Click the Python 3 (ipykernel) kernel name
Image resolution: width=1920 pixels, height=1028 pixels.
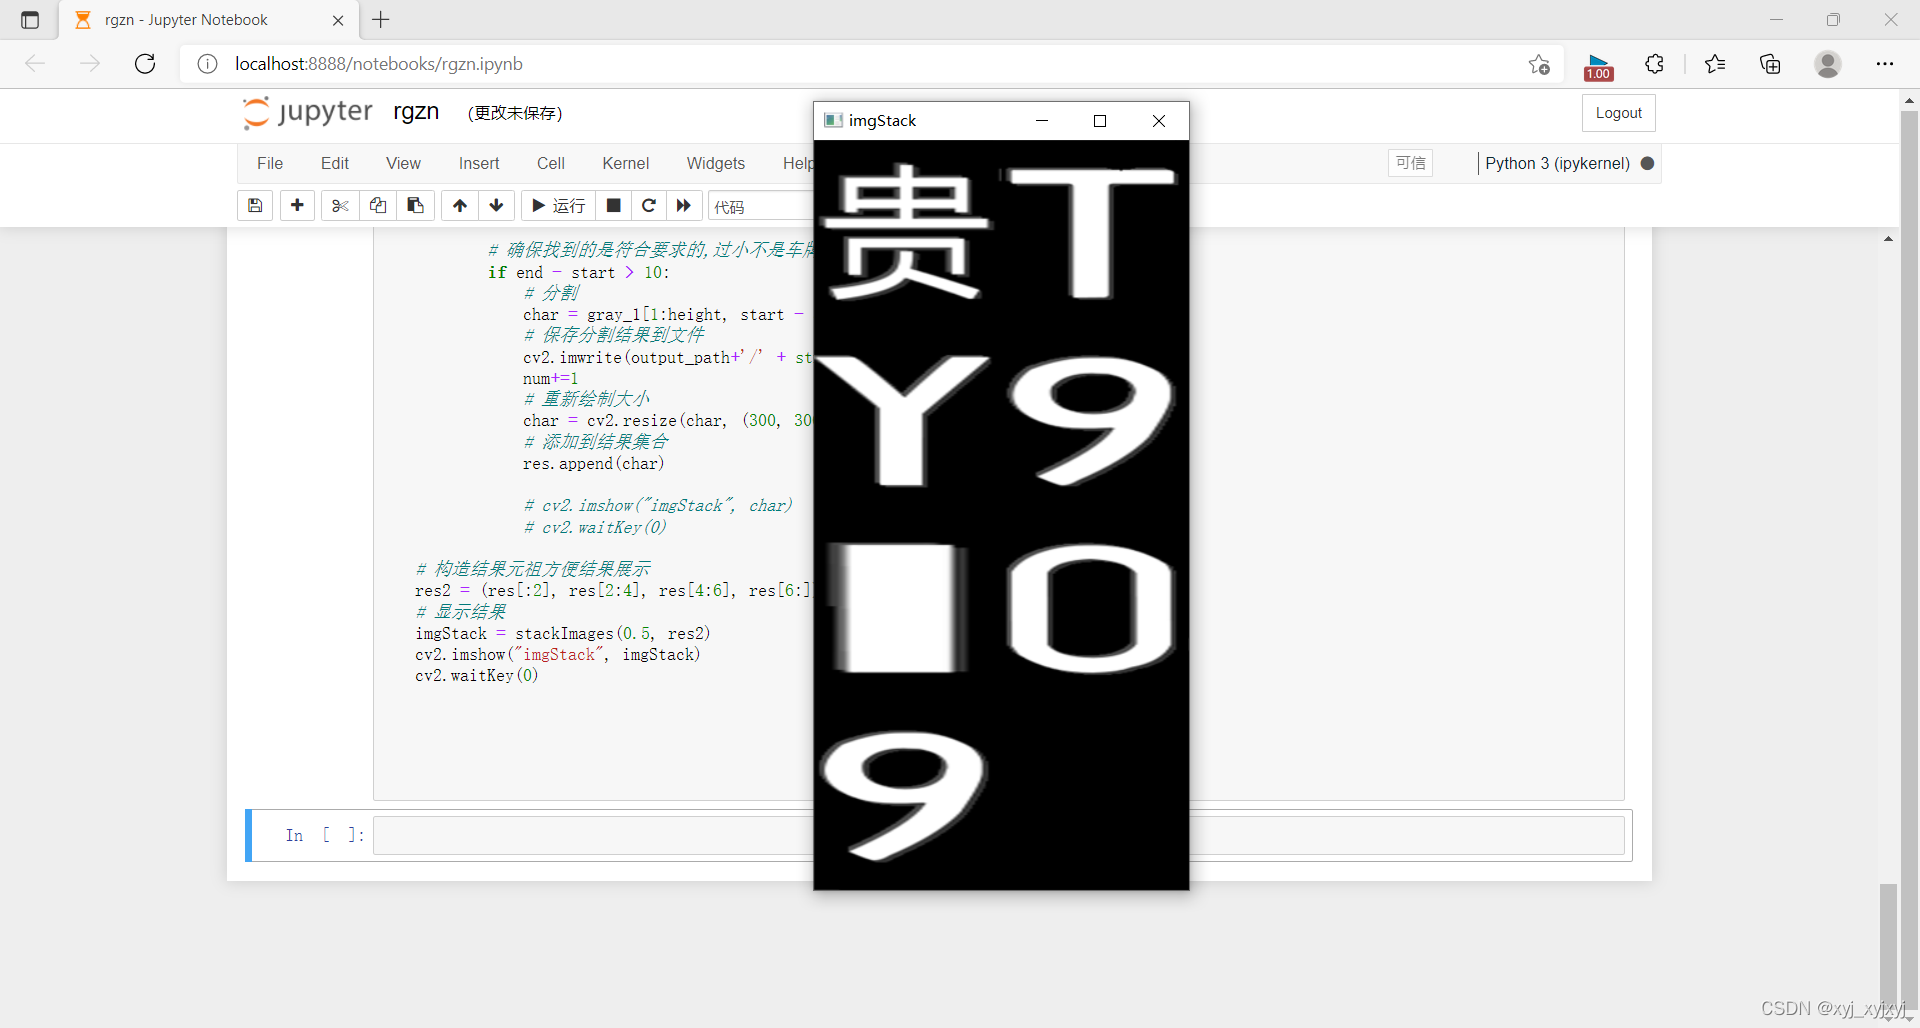click(x=1557, y=163)
